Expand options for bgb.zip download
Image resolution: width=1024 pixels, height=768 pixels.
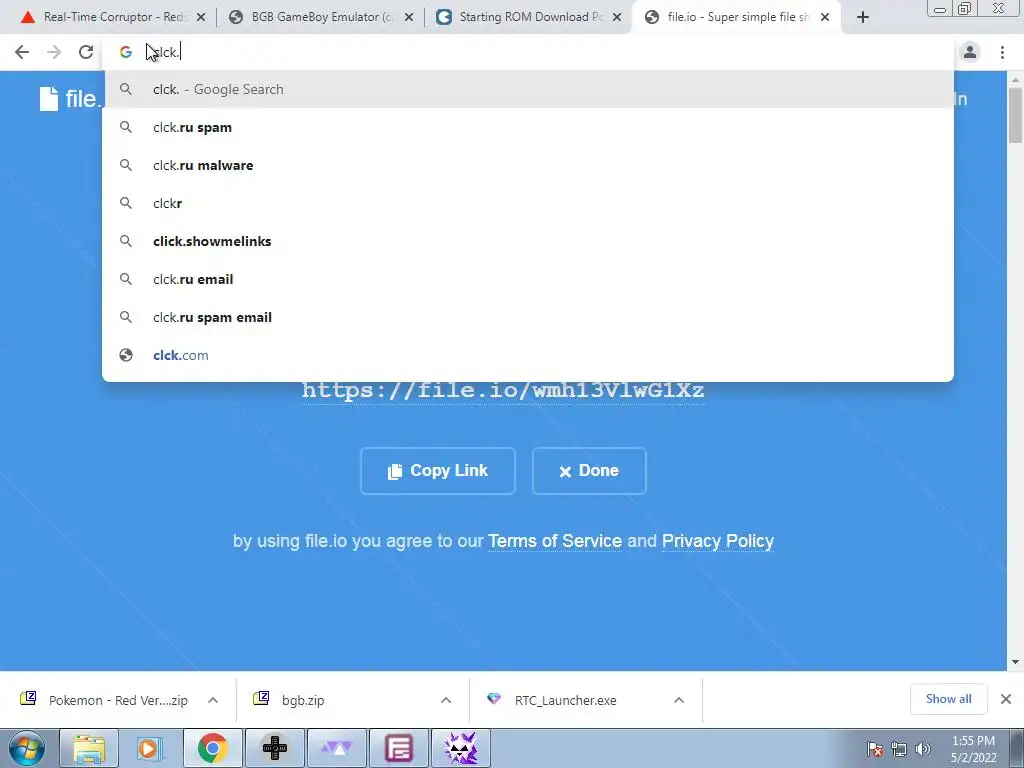tap(446, 700)
